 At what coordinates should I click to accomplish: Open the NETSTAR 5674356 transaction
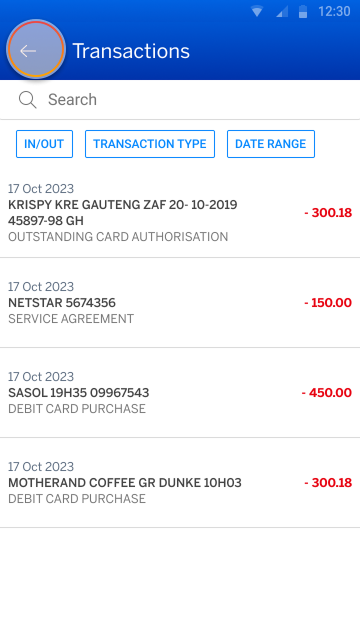tap(180, 303)
